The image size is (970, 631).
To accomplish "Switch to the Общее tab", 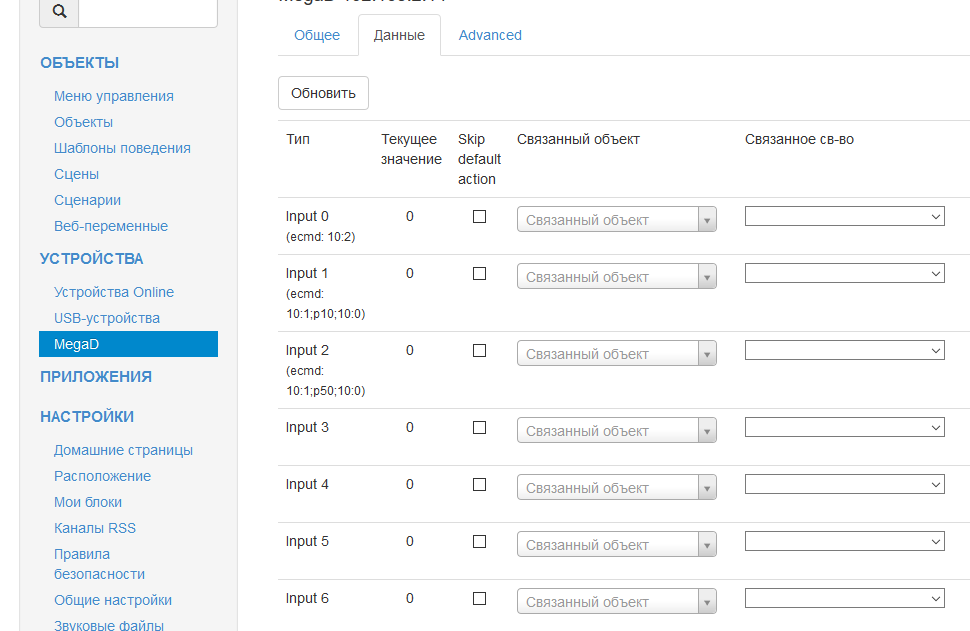I will (x=317, y=35).
